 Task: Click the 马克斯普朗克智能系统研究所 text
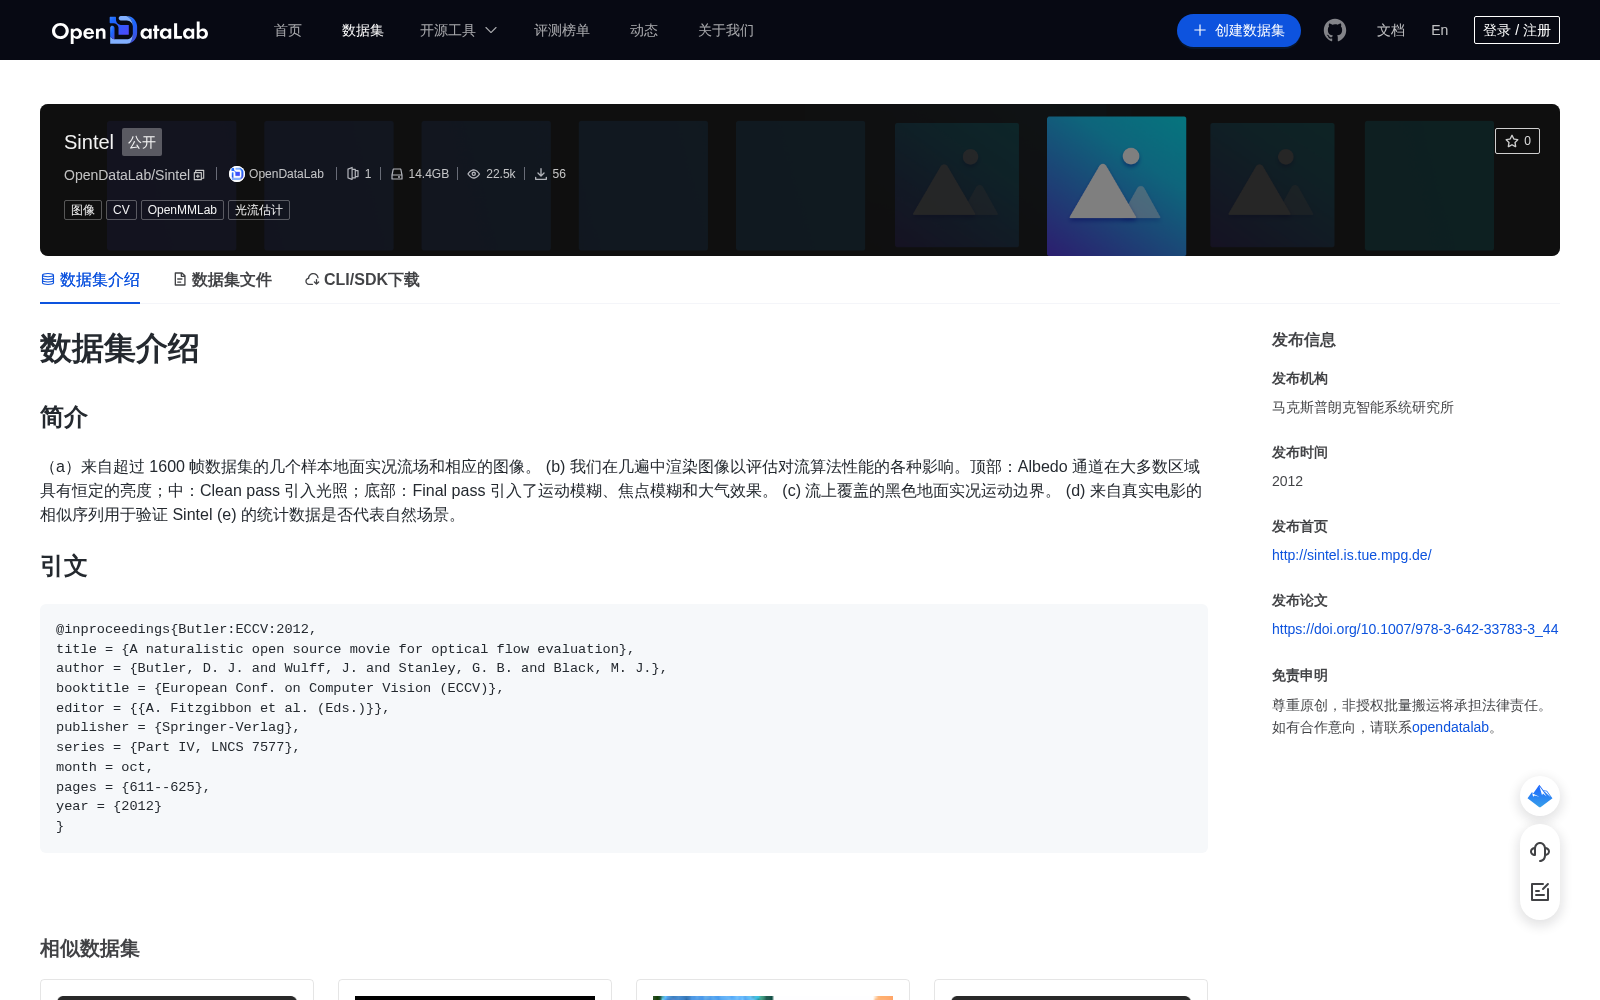(x=1363, y=407)
